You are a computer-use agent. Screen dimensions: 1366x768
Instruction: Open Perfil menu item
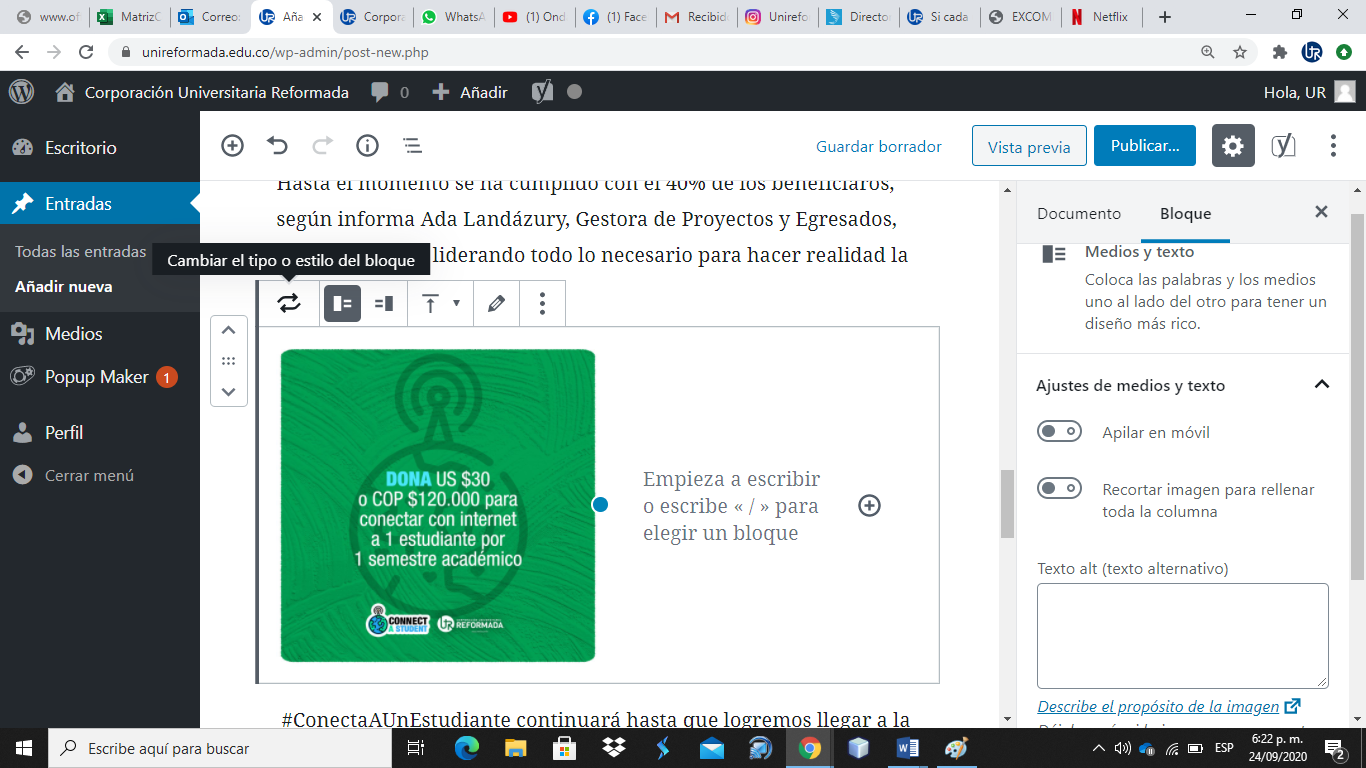(x=100, y=432)
